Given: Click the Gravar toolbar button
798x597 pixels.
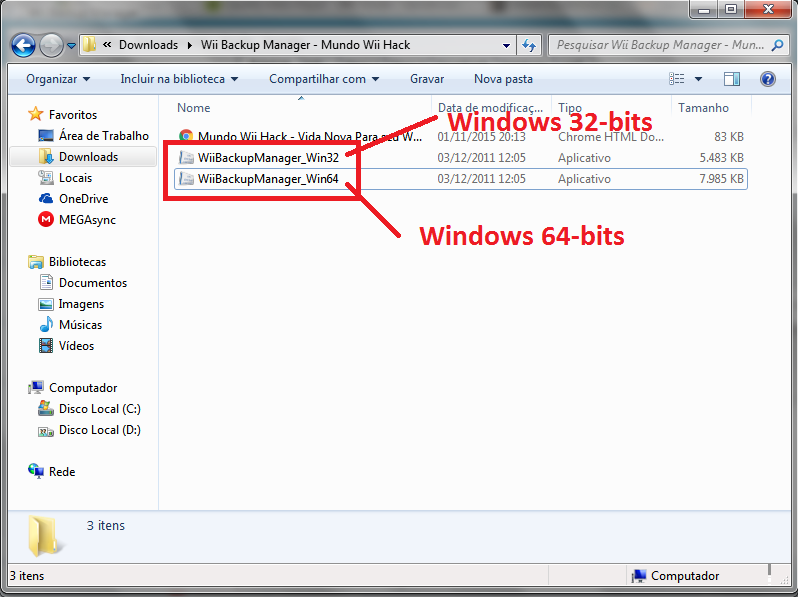Looking at the screenshot, I should (427, 79).
